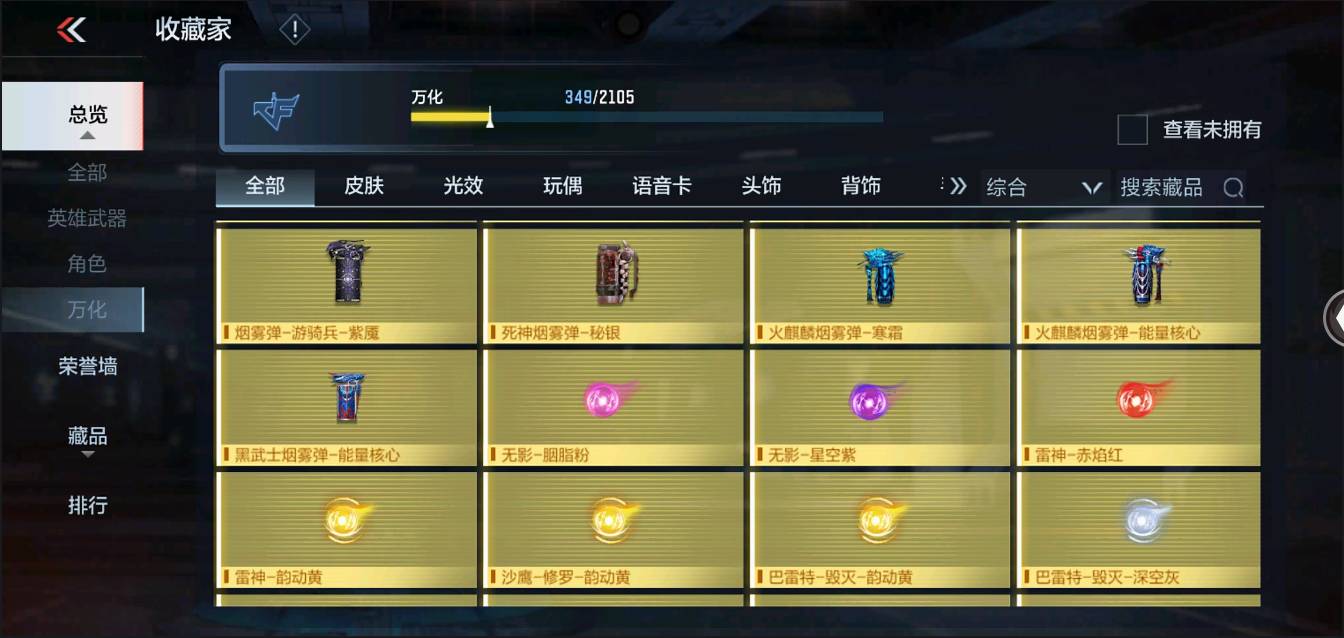Enable the 查看未拥有 checkbox

(1132, 129)
